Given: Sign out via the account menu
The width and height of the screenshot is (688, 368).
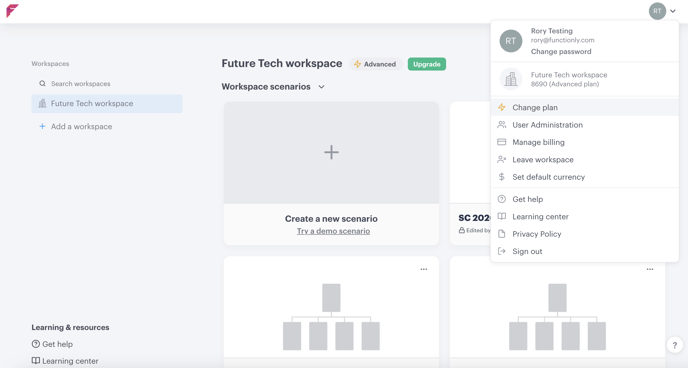Looking at the screenshot, I should 584,251.
